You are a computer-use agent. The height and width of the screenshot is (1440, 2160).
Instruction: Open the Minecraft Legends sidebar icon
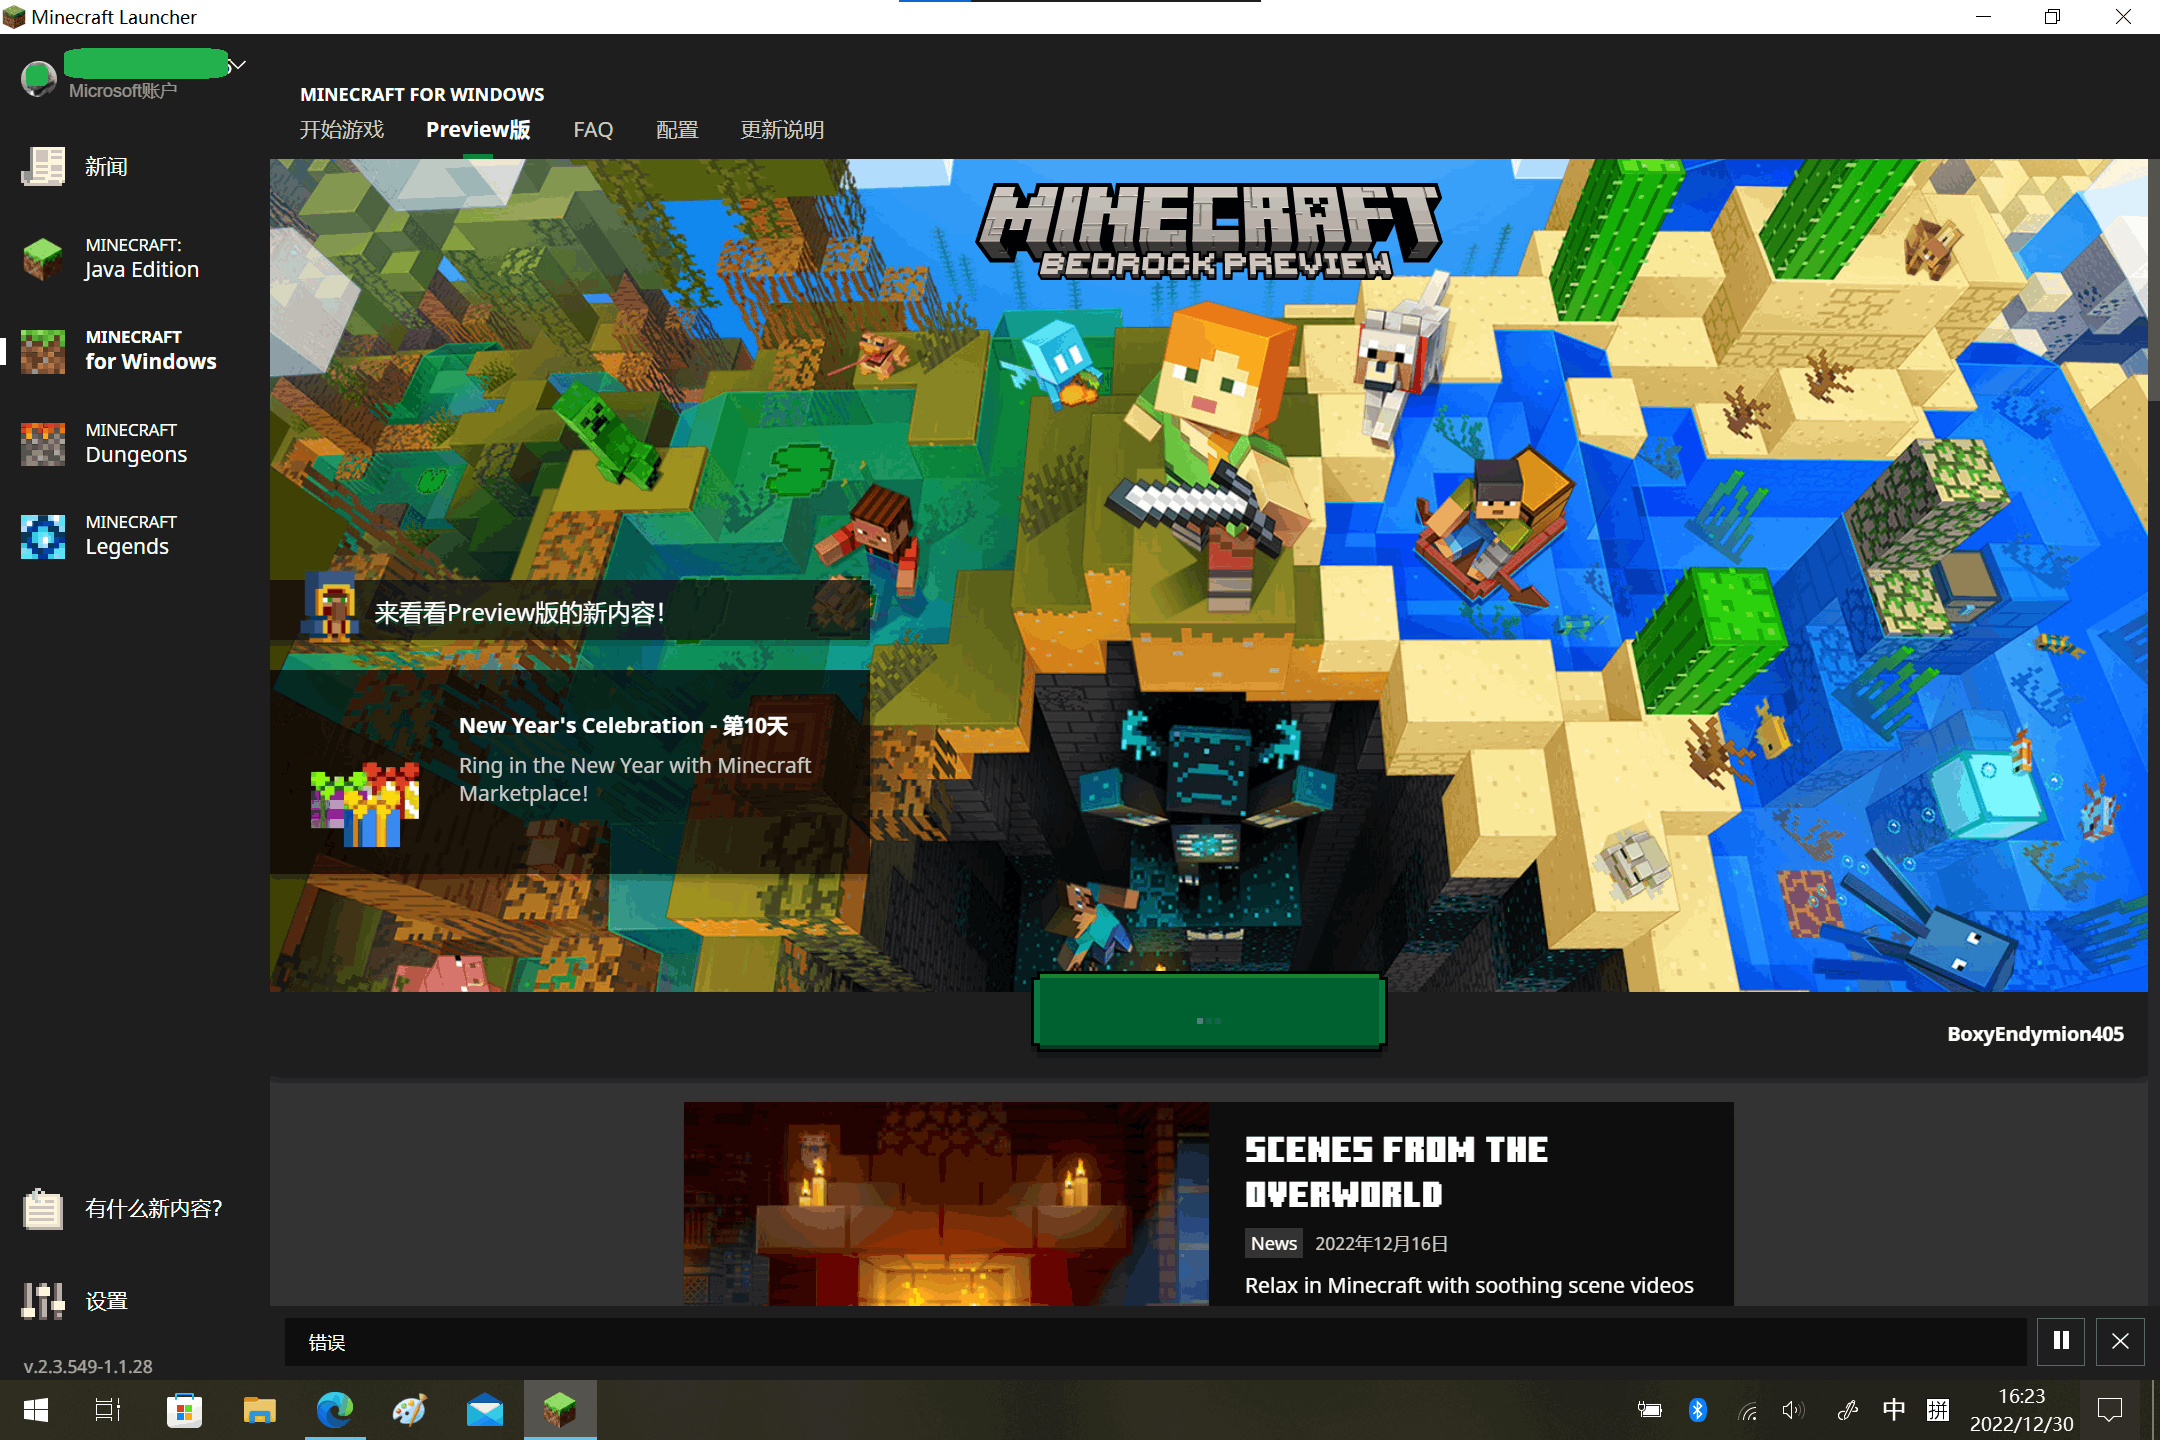coord(43,536)
